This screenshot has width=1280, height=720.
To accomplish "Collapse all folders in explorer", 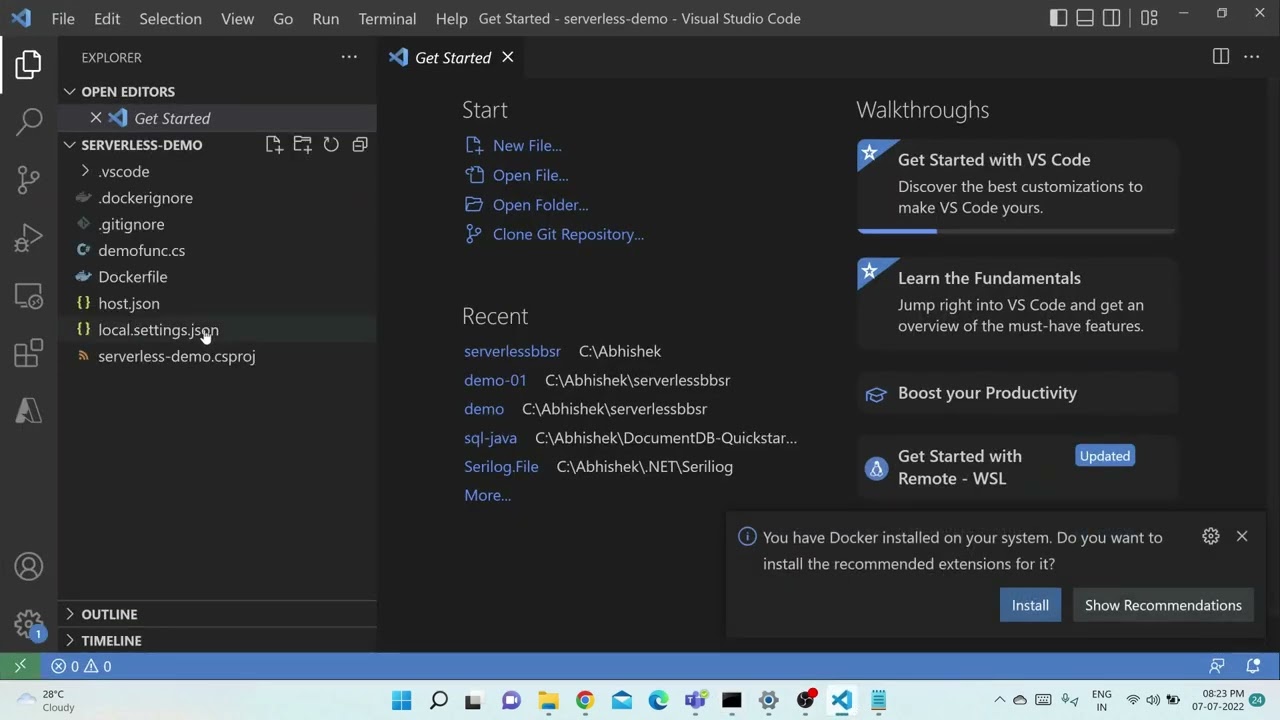I will pos(360,145).
